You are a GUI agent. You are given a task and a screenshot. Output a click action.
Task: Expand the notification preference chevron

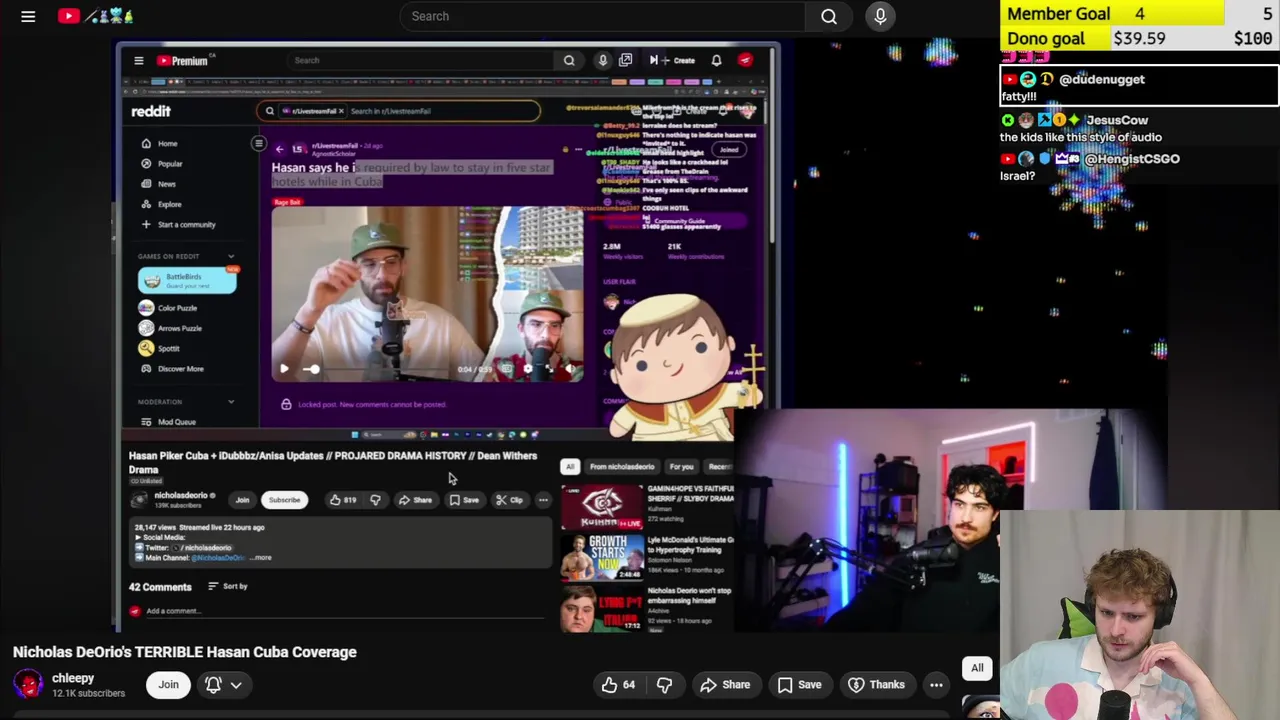(x=236, y=685)
